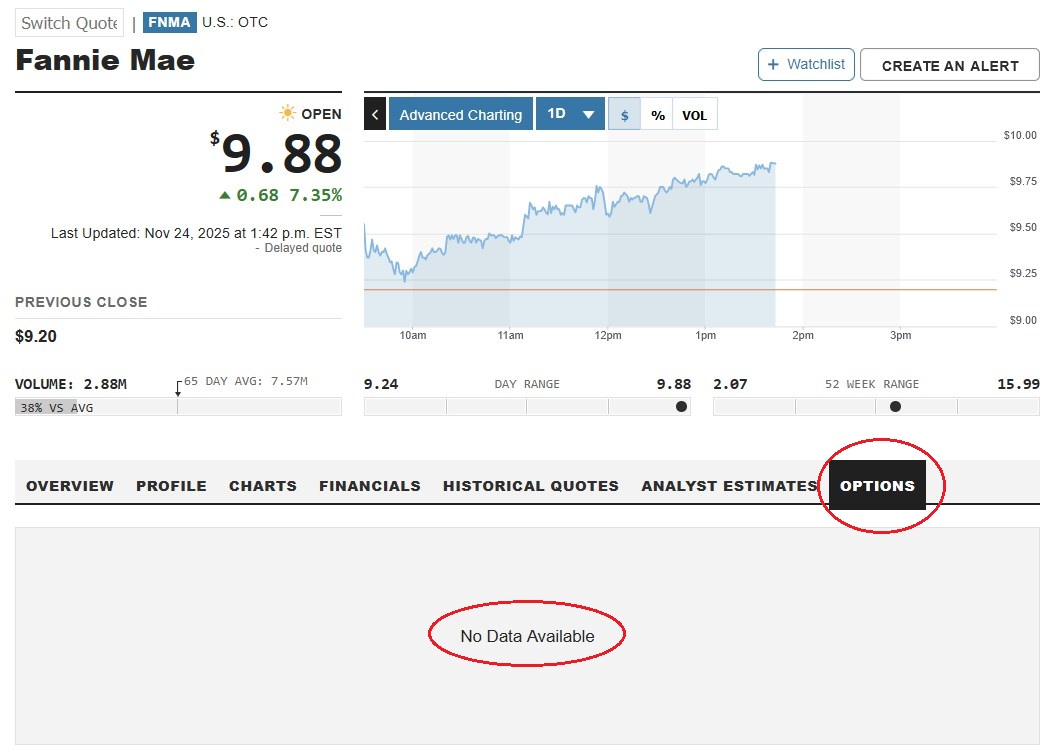Click the day range position marker

(x=681, y=407)
